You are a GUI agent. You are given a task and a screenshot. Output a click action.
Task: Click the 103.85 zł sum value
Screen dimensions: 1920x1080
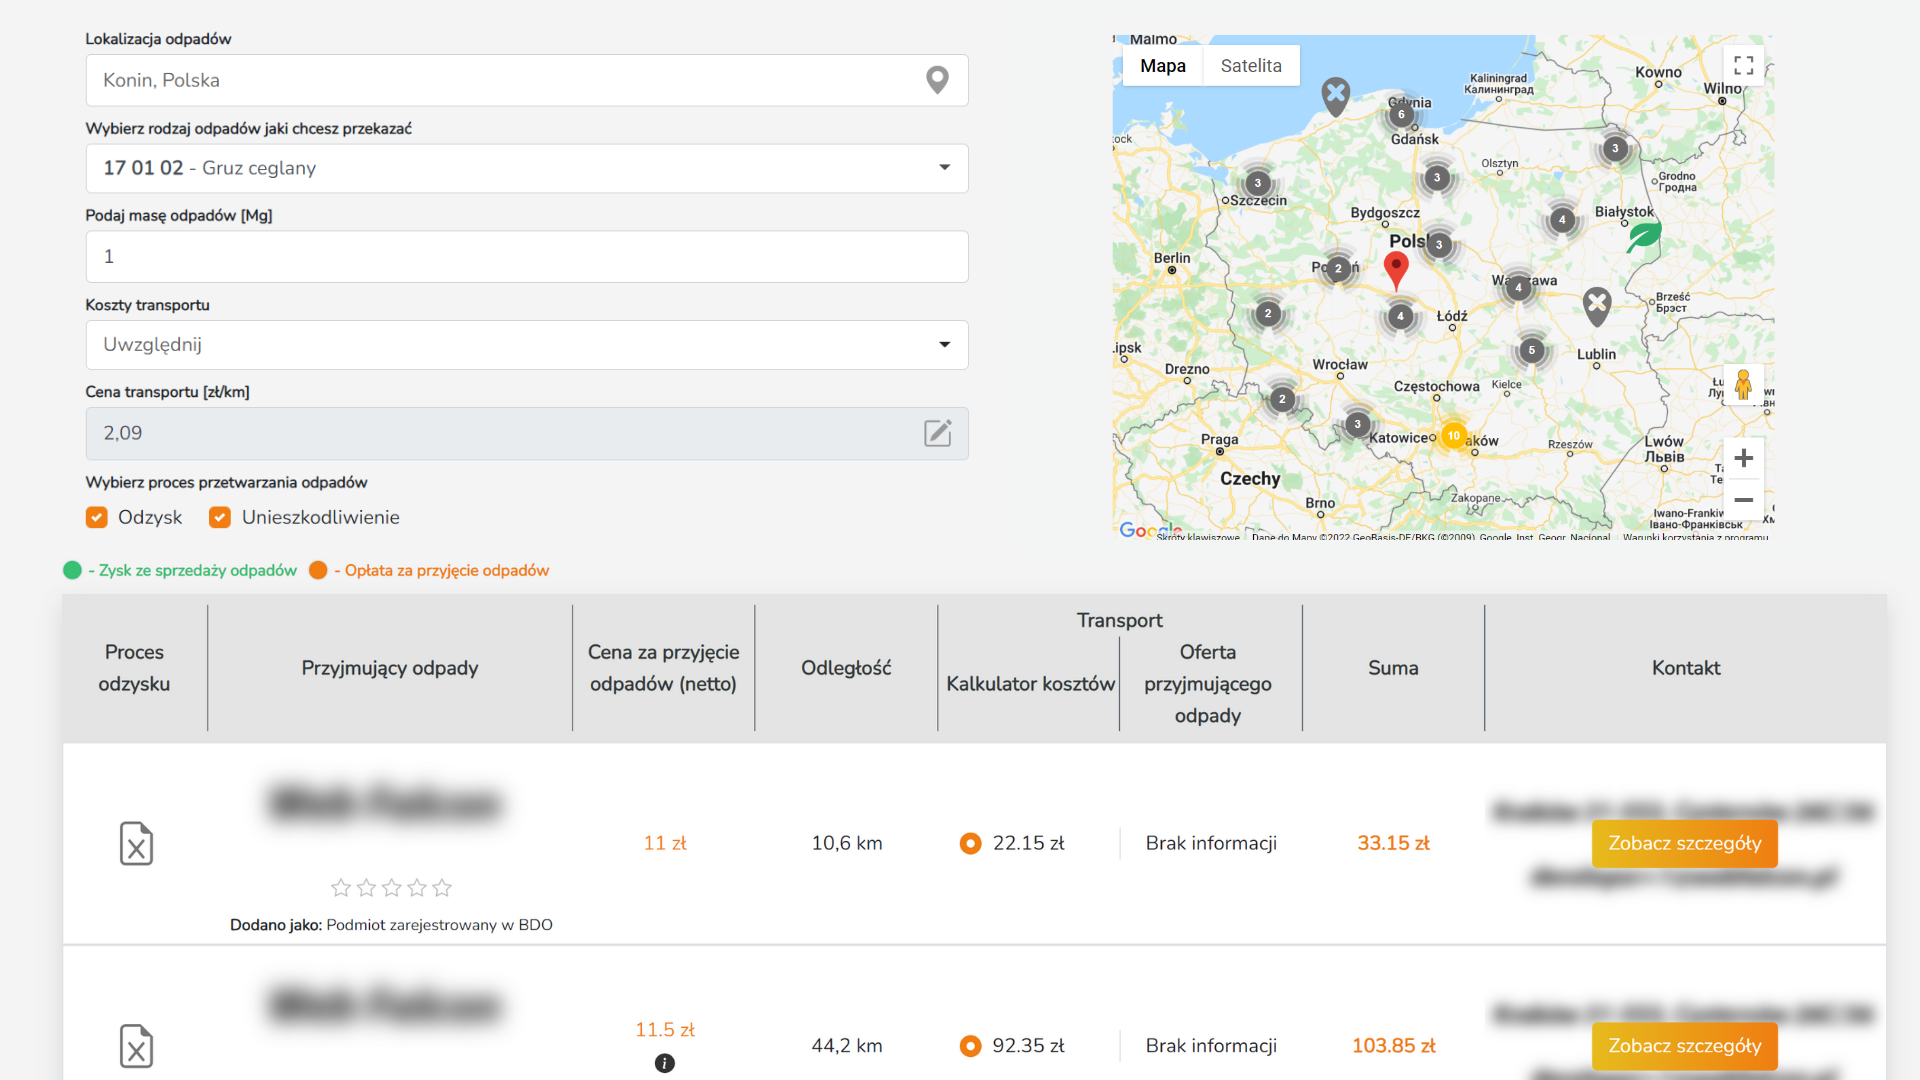coord(1393,1046)
